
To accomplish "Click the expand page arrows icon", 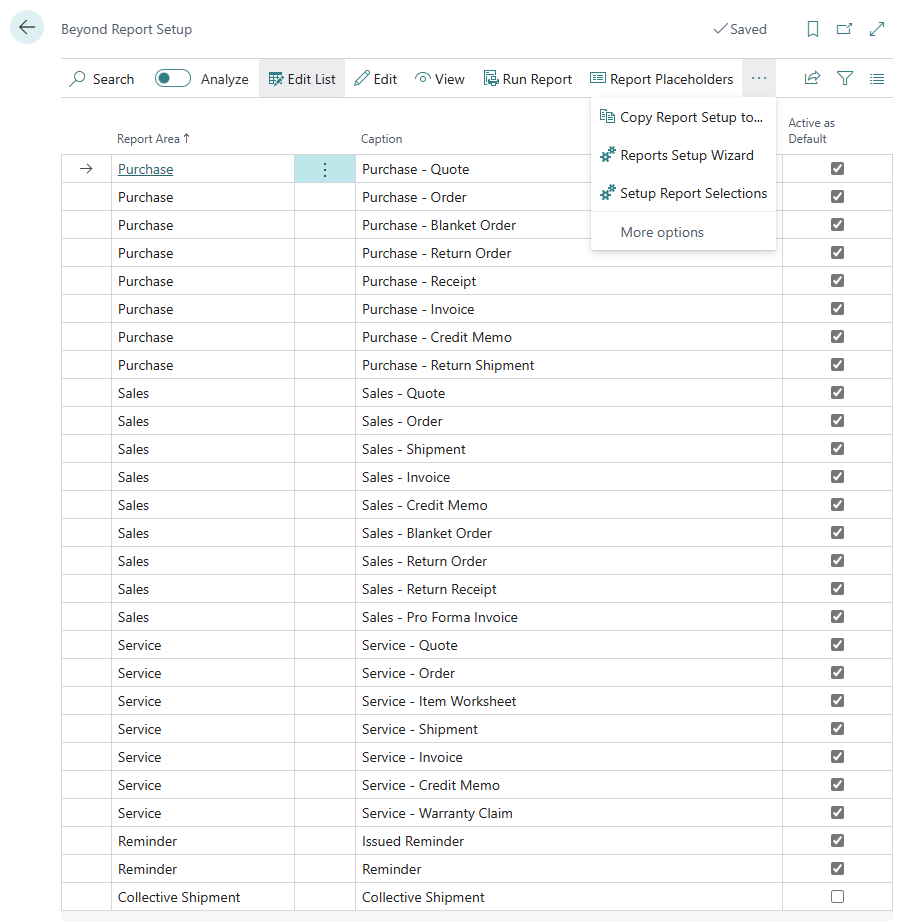I will click(877, 29).
